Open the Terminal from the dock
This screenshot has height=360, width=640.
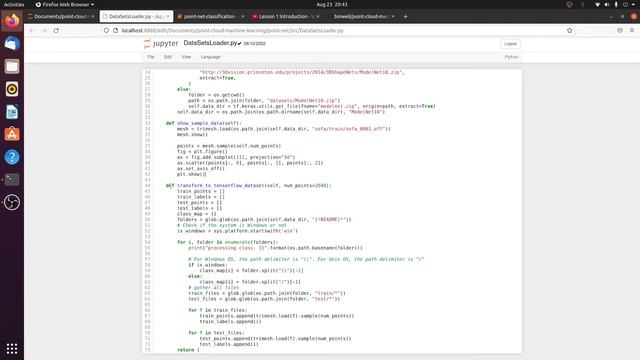click(12, 180)
